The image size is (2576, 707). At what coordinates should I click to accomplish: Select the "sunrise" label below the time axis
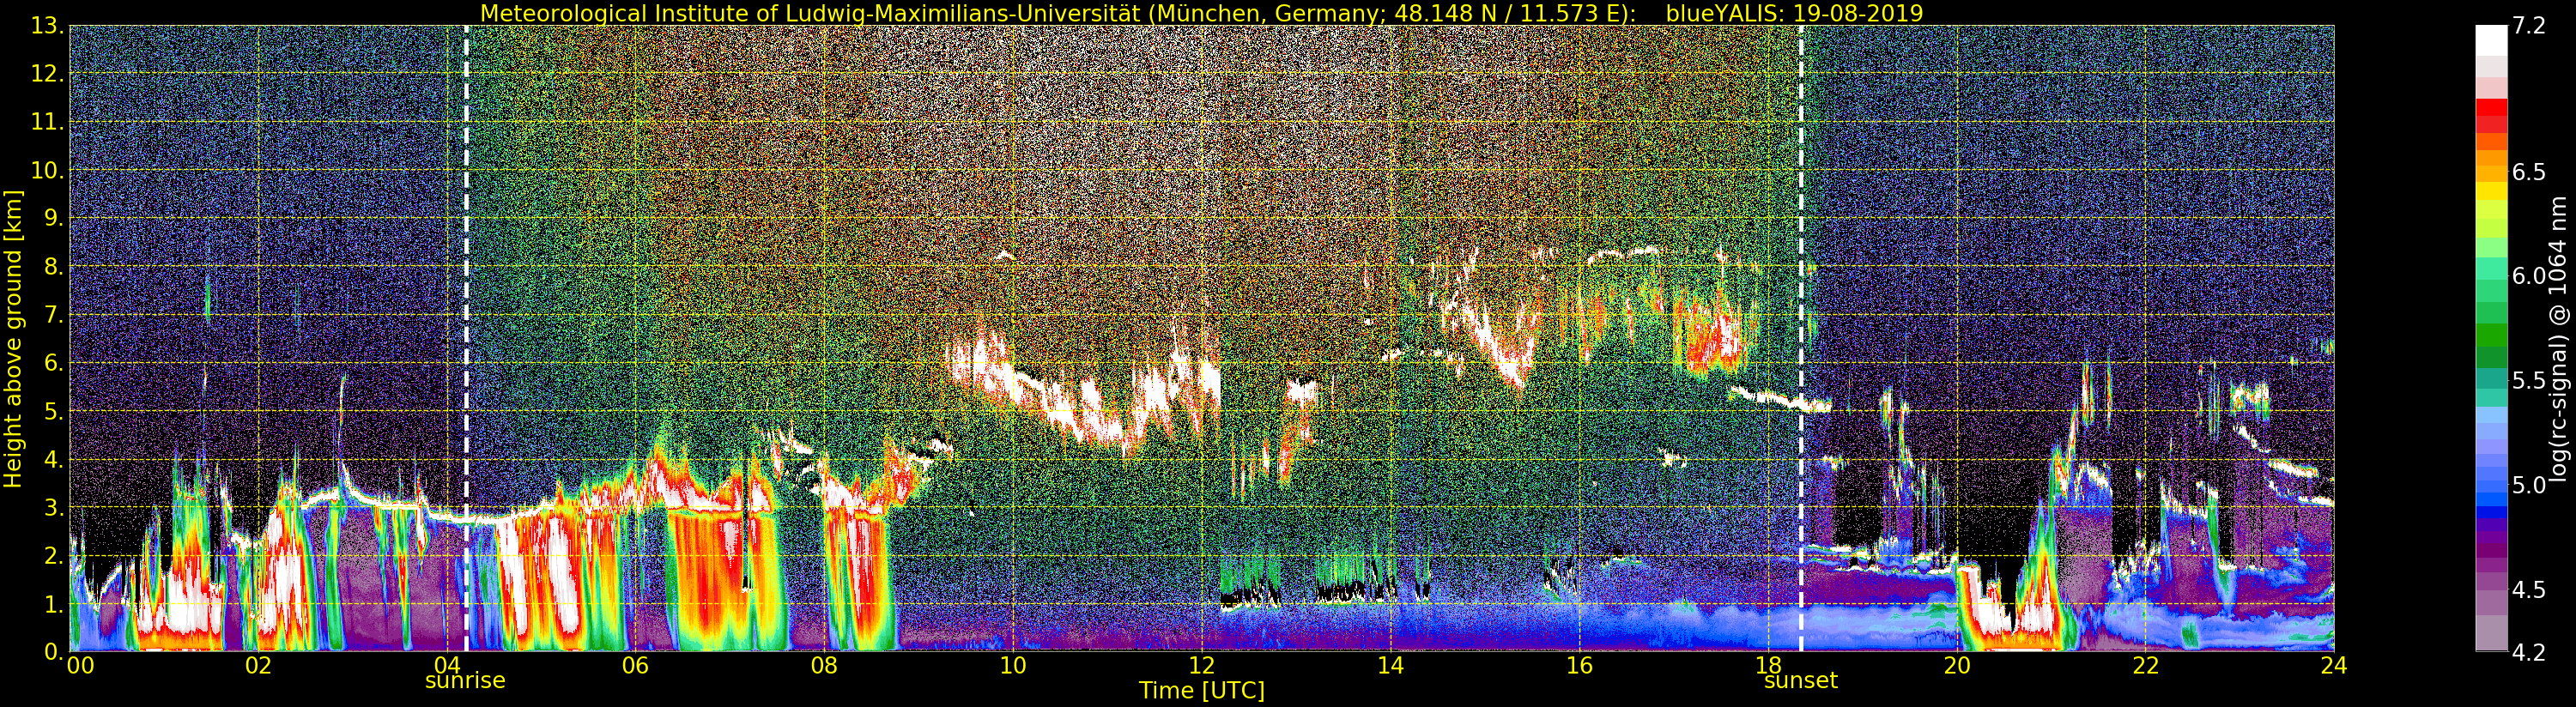click(x=465, y=681)
